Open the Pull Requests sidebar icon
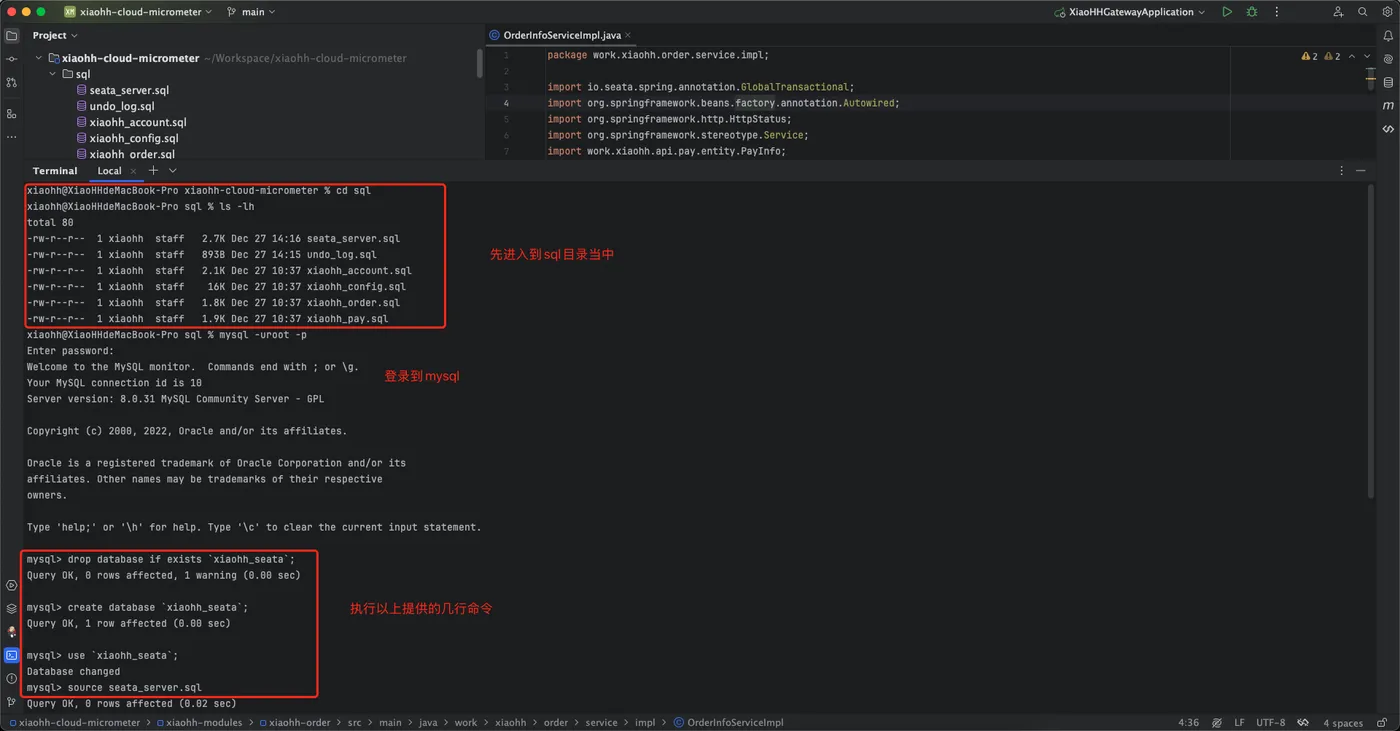Viewport: 1400px width, 731px height. point(12,83)
